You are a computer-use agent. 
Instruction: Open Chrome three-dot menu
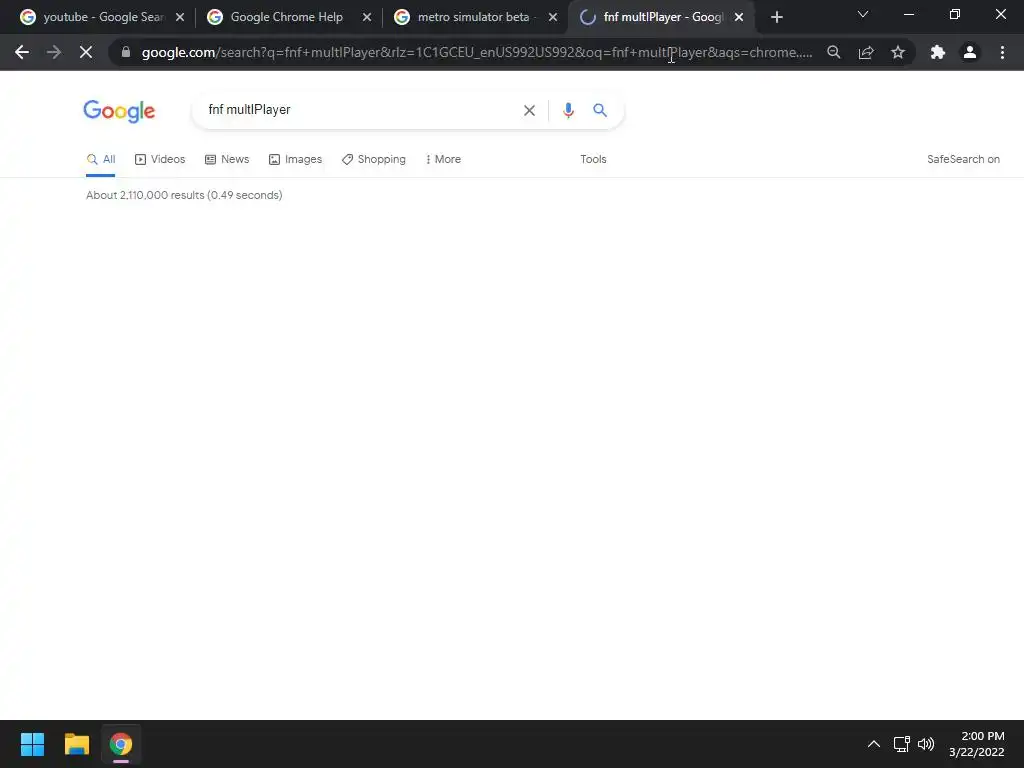click(1002, 52)
